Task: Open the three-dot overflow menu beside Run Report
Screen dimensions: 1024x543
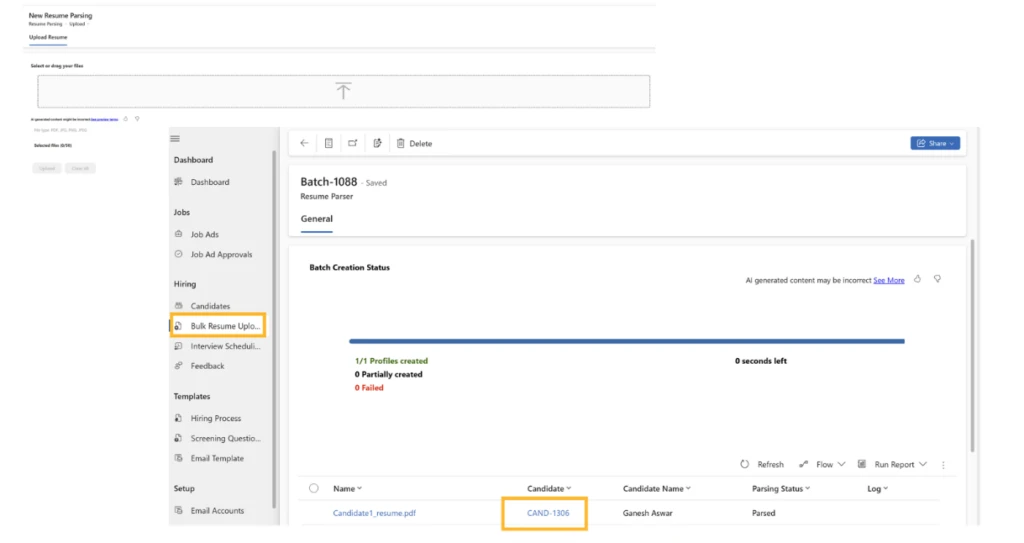Action: [943, 464]
